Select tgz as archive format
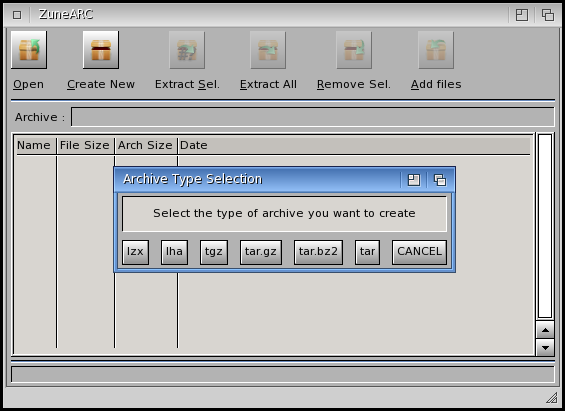The width and height of the screenshot is (565, 411). click(214, 252)
